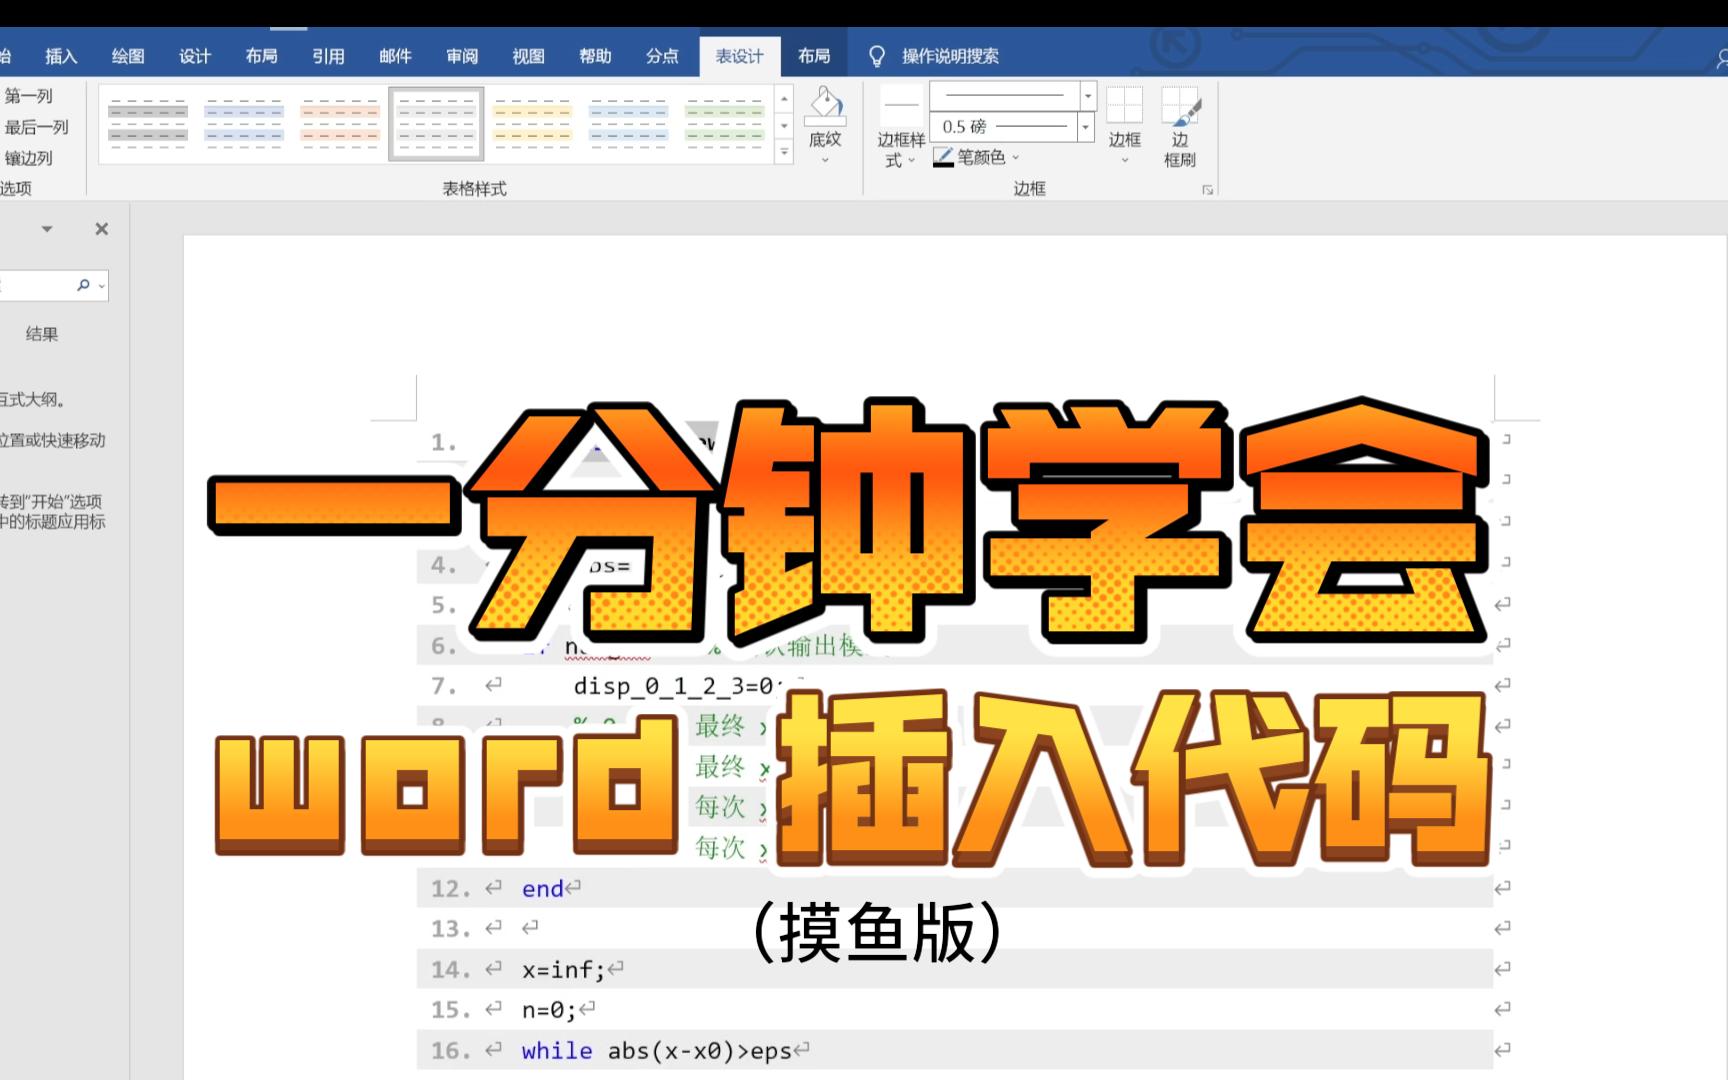Expand the 笔颜色 color dropdown arrow

(1016, 157)
